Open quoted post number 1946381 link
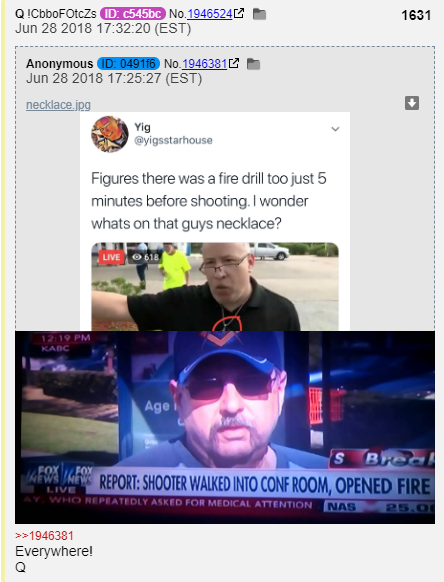 tap(205, 64)
